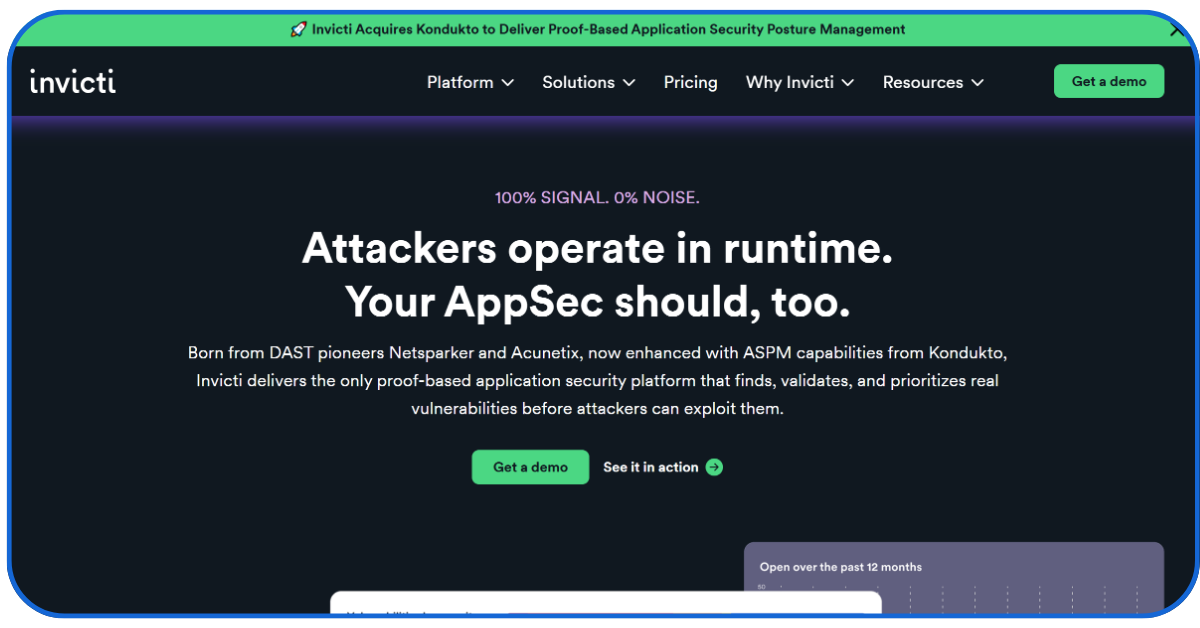The width and height of the screenshot is (1200, 628).
Task: Select Pricing in the navigation bar
Action: tap(690, 83)
